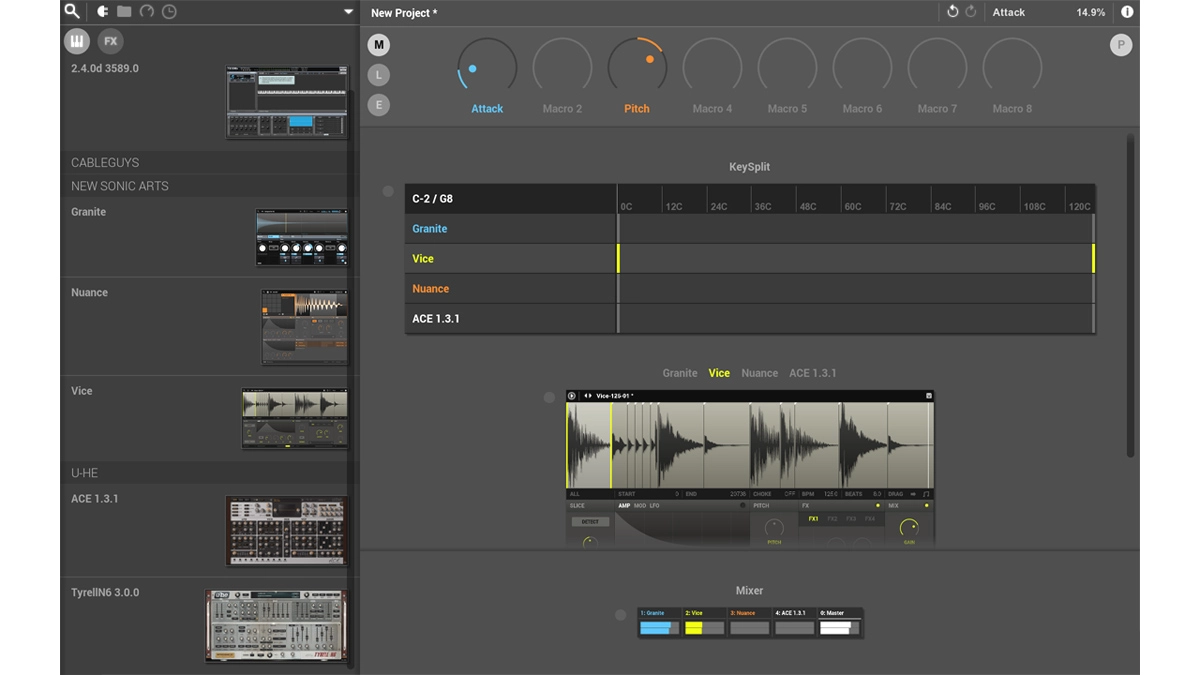This screenshot has width=1200, height=675.
Task: Click the main area vertical scrollbar
Action: pos(1131,296)
